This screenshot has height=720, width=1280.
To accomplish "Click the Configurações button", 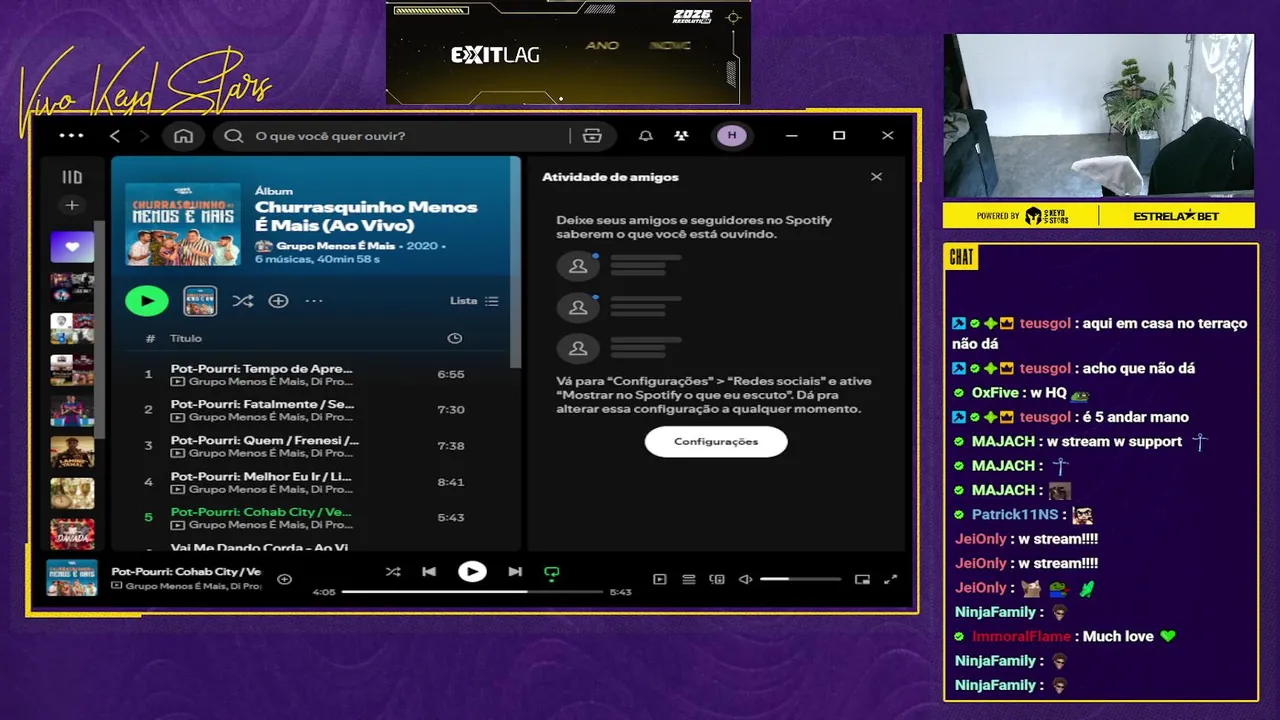I will pos(716,441).
